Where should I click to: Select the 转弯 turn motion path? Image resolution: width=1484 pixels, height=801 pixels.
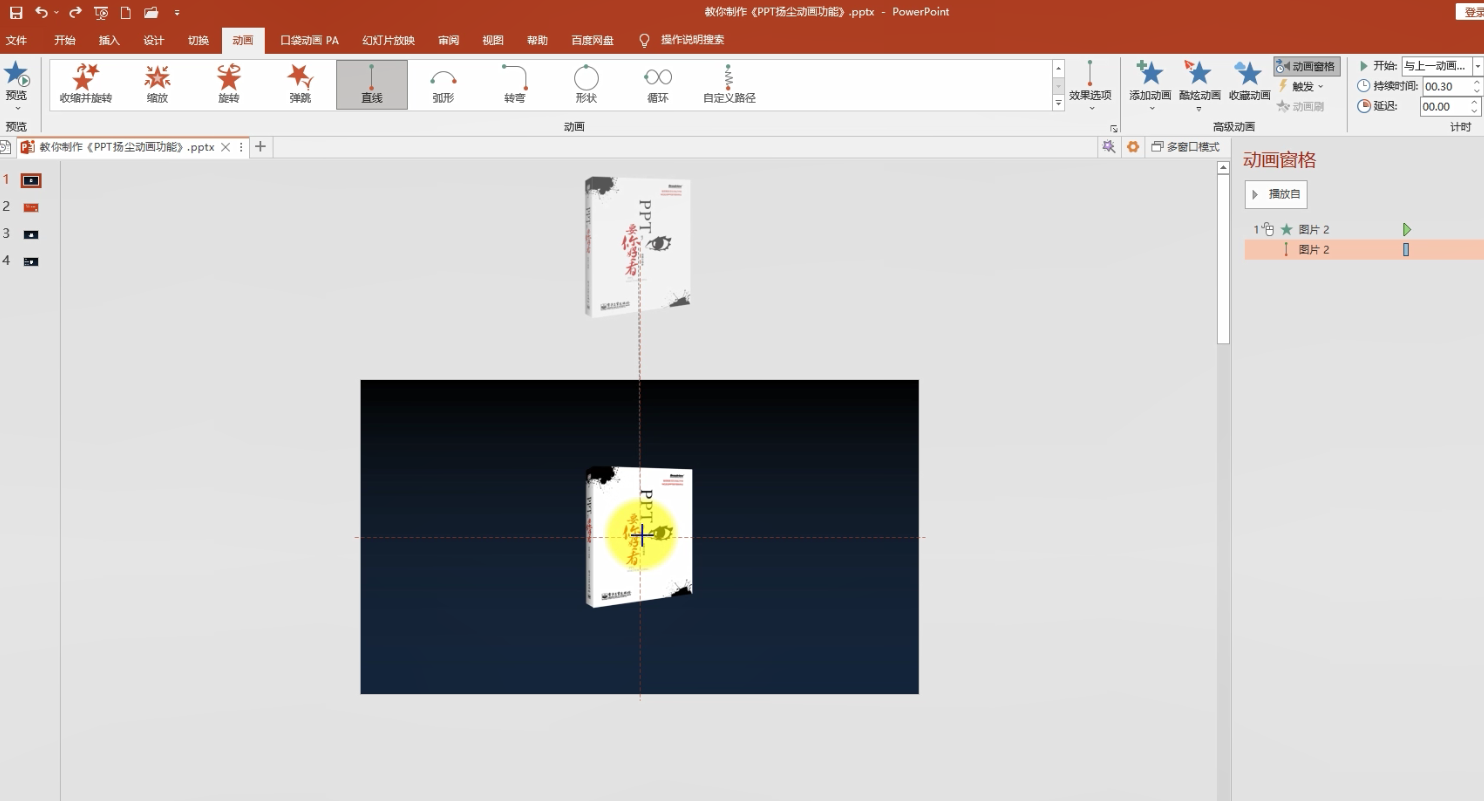[x=515, y=84]
